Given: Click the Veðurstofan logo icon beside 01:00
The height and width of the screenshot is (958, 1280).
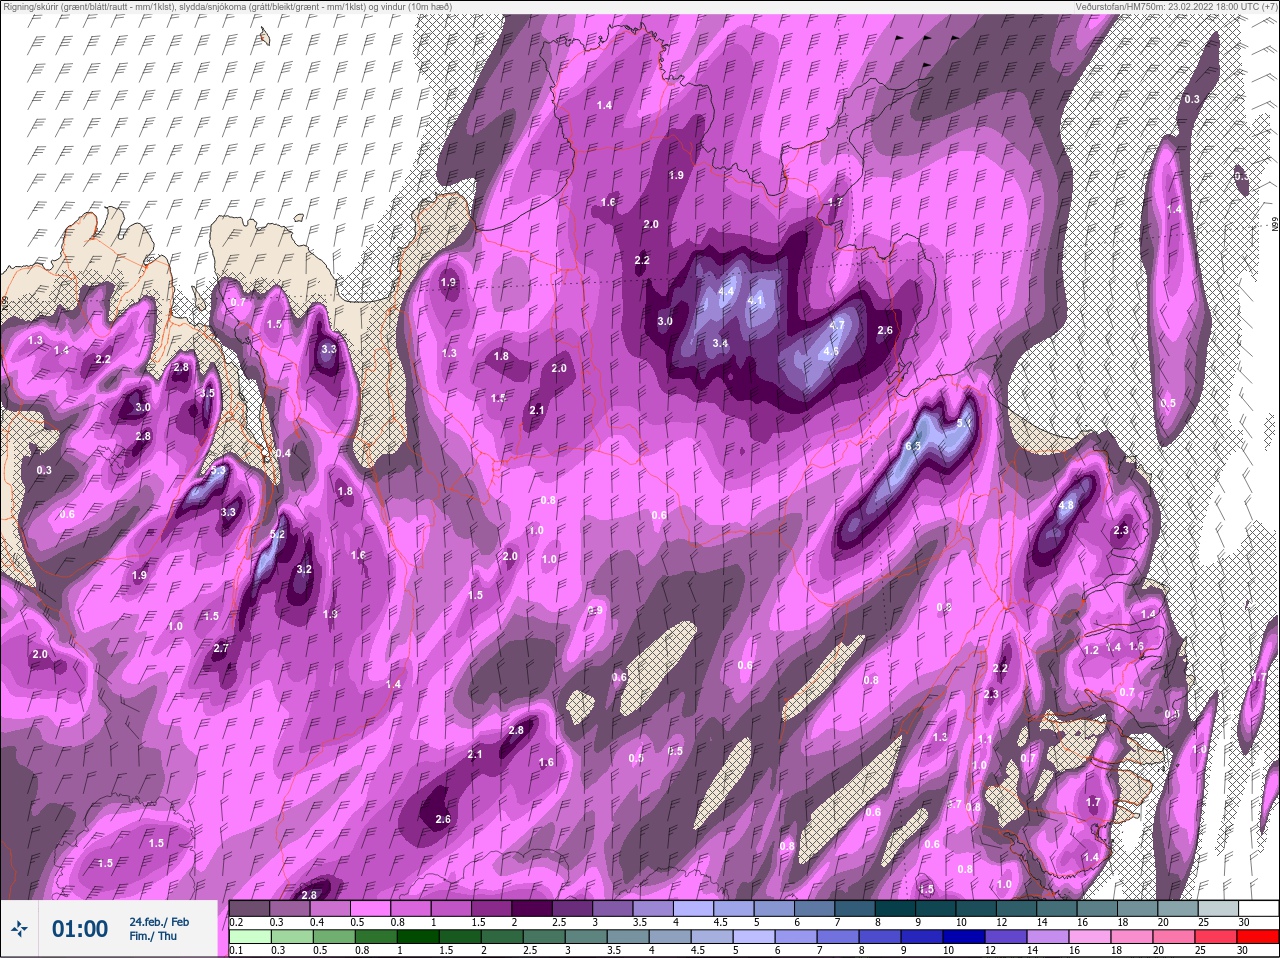Looking at the screenshot, I should [x=19, y=929].
